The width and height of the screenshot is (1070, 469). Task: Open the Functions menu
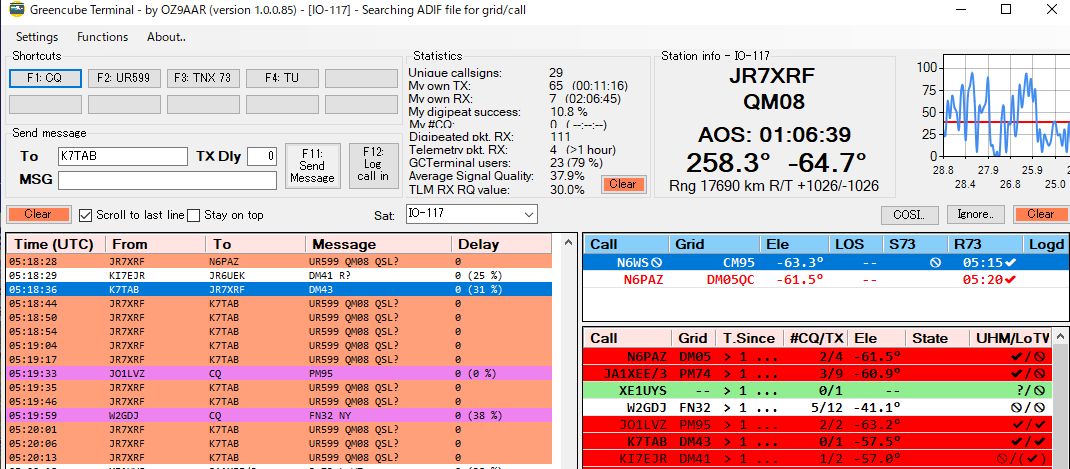(102, 37)
